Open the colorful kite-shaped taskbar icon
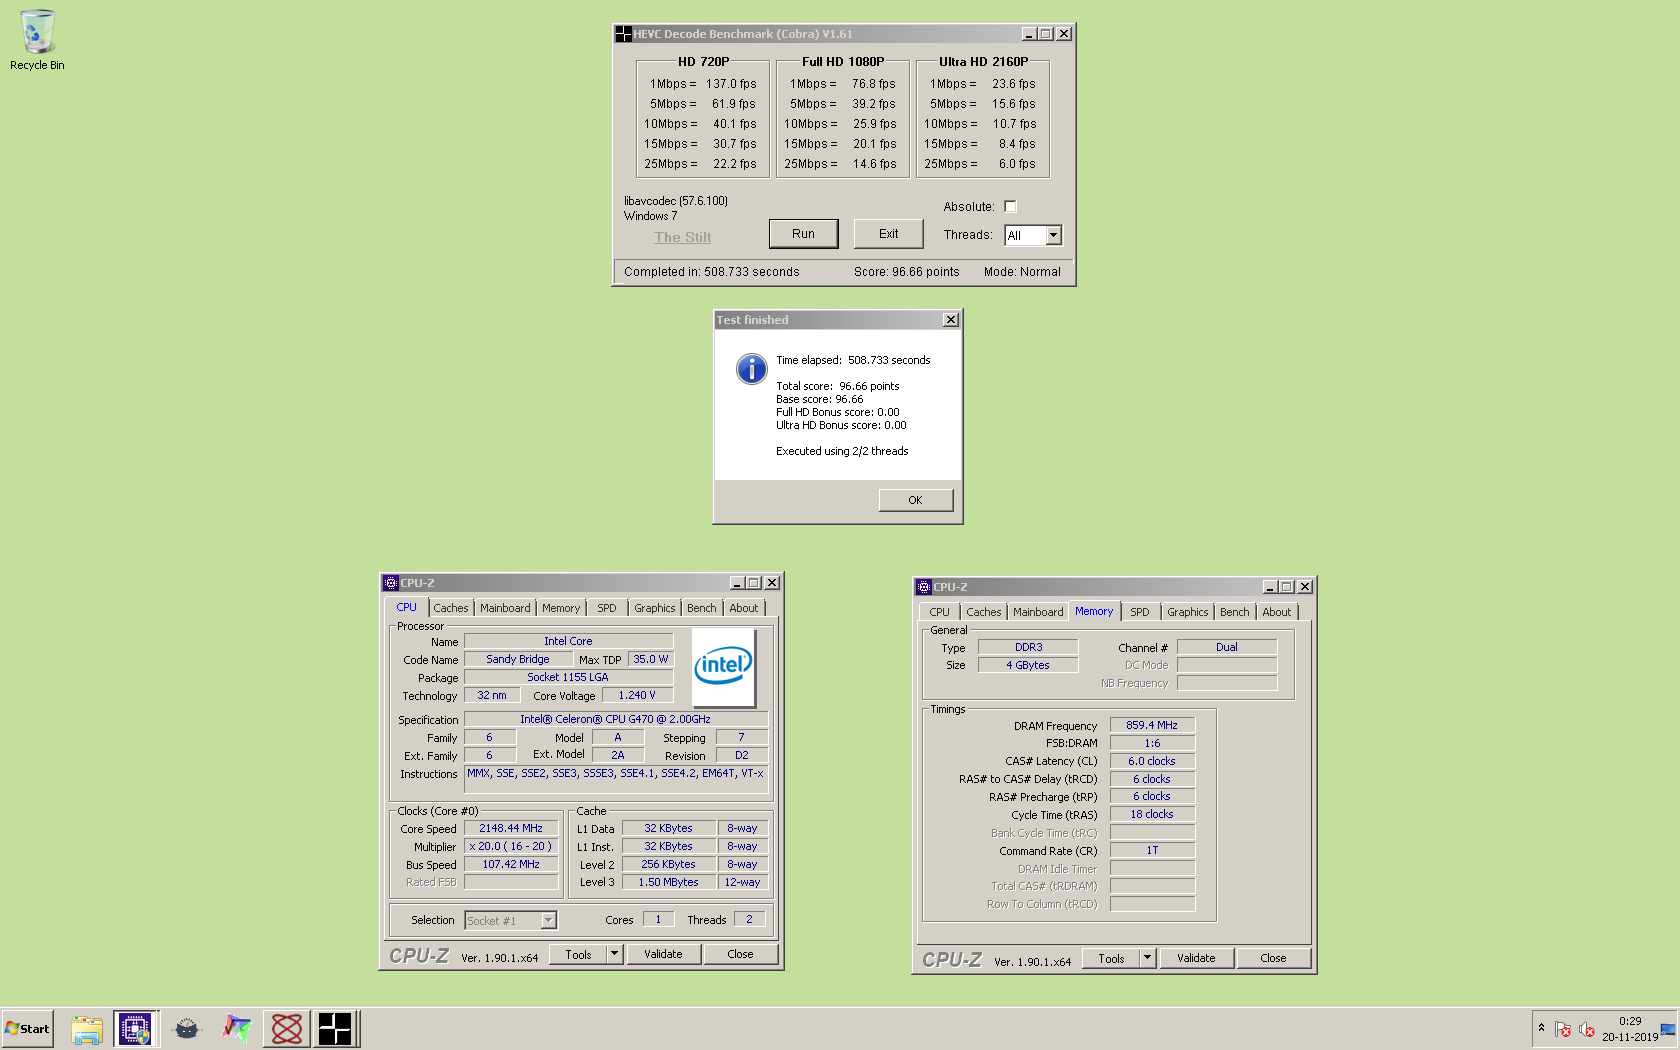Viewport: 1680px width, 1050px height. point(236,1029)
